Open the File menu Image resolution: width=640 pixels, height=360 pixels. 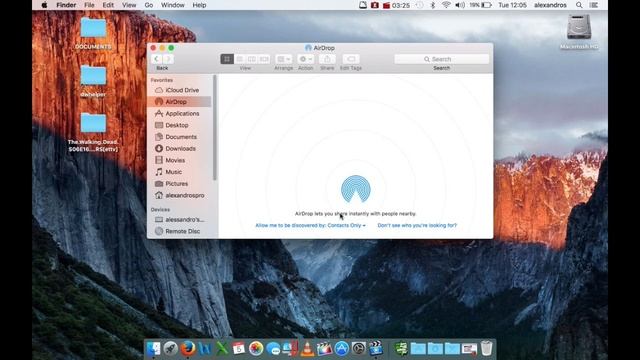(89, 5)
